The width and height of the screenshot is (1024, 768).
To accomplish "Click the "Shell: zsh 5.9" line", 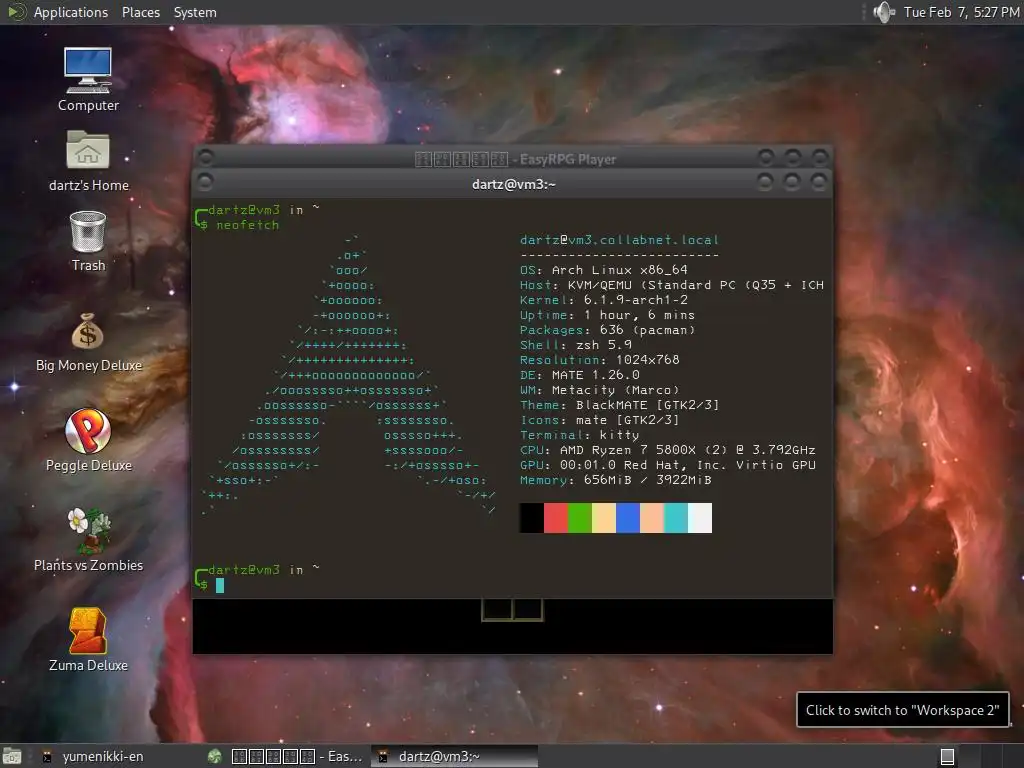I will (x=575, y=345).
